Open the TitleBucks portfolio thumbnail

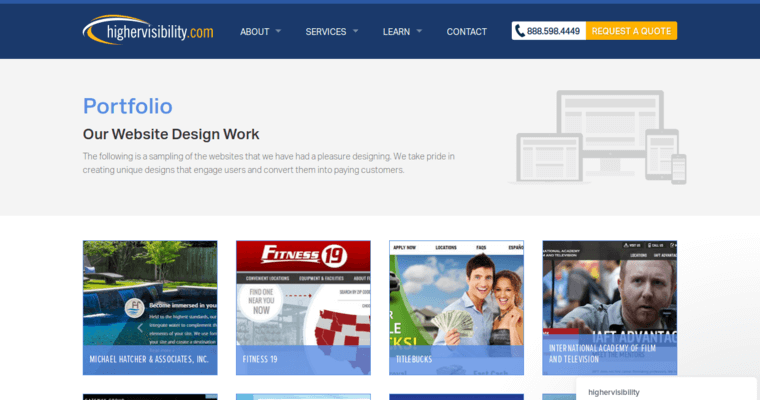(x=457, y=307)
